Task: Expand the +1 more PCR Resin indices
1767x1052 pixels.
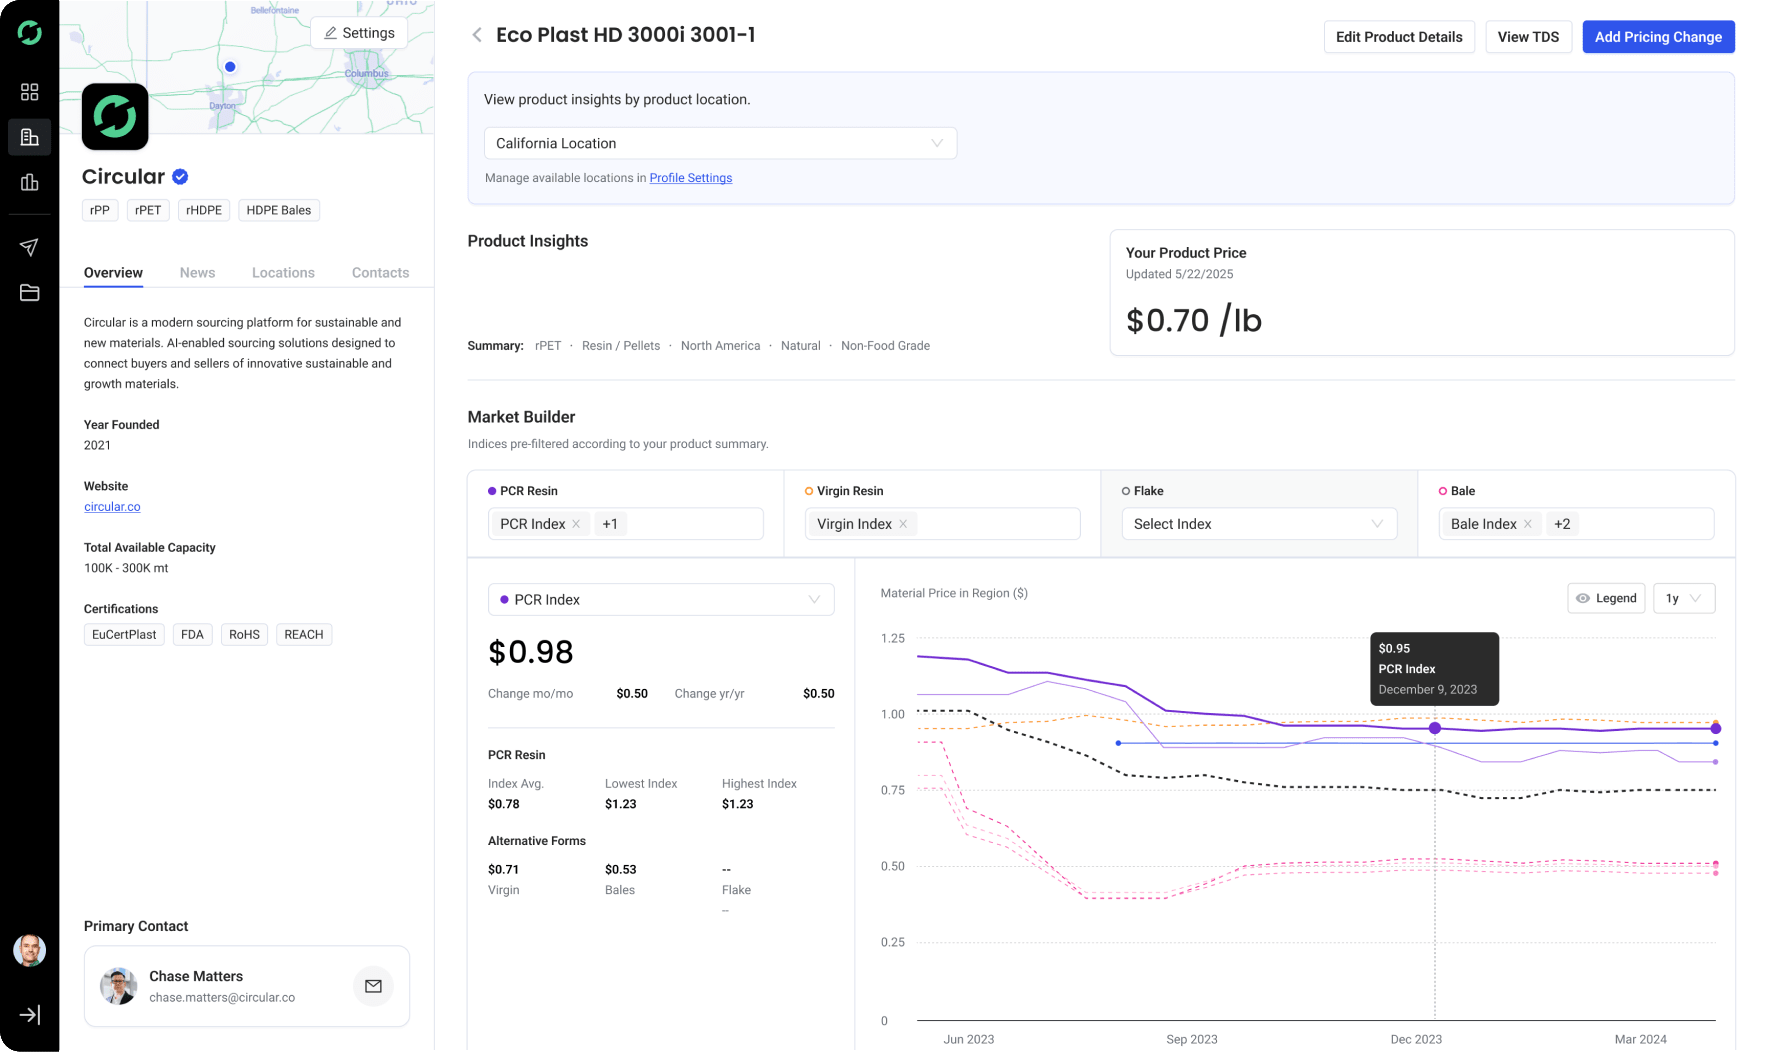Action: (610, 524)
